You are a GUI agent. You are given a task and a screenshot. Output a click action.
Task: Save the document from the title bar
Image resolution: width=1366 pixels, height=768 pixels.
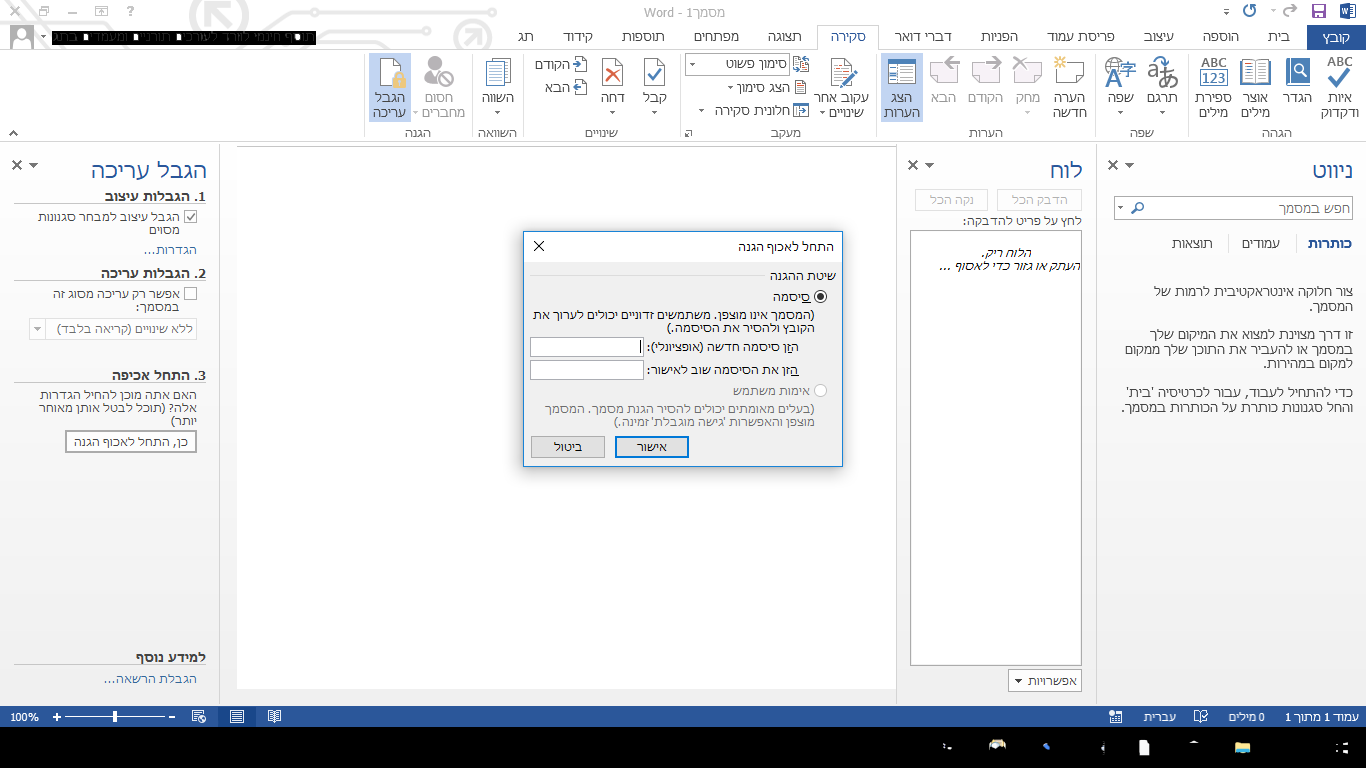(1318, 12)
